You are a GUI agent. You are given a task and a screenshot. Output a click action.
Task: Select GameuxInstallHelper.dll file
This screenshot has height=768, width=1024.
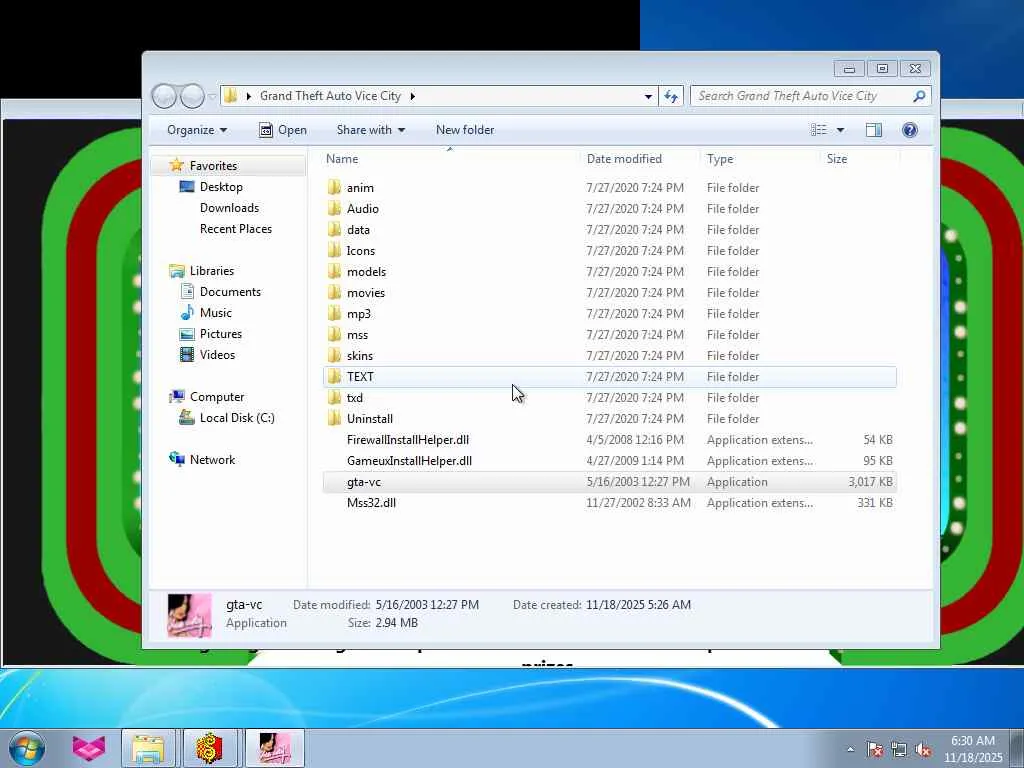pos(609,460)
